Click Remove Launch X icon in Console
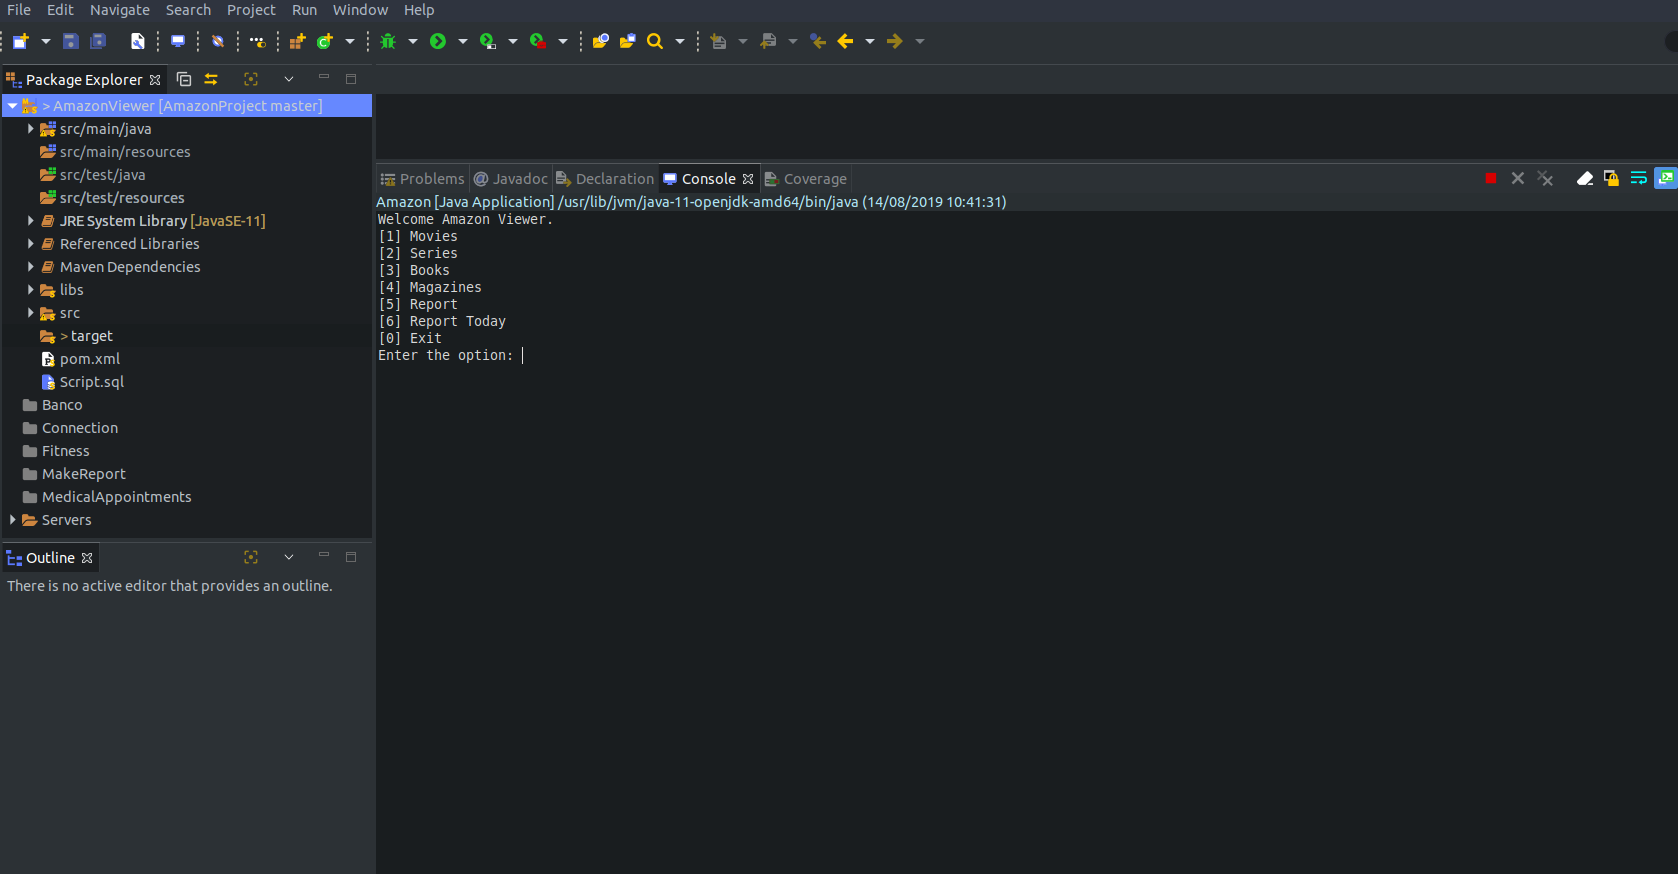Viewport: 1678px width, 874px height. [1518, 178]
